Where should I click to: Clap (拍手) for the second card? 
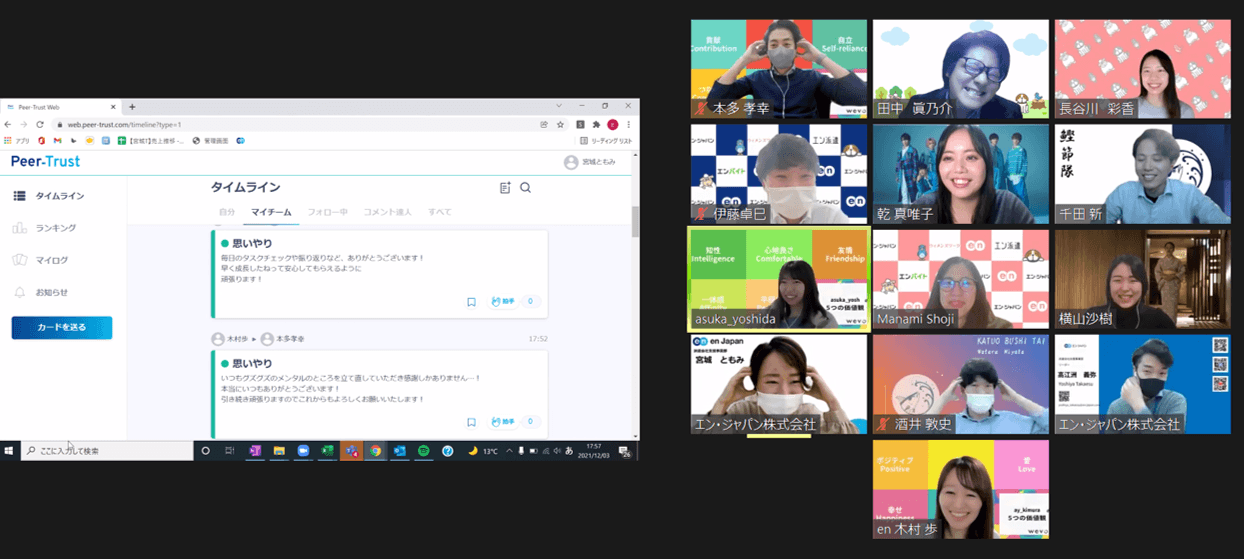pyautogui.click(x=503, y=422)
